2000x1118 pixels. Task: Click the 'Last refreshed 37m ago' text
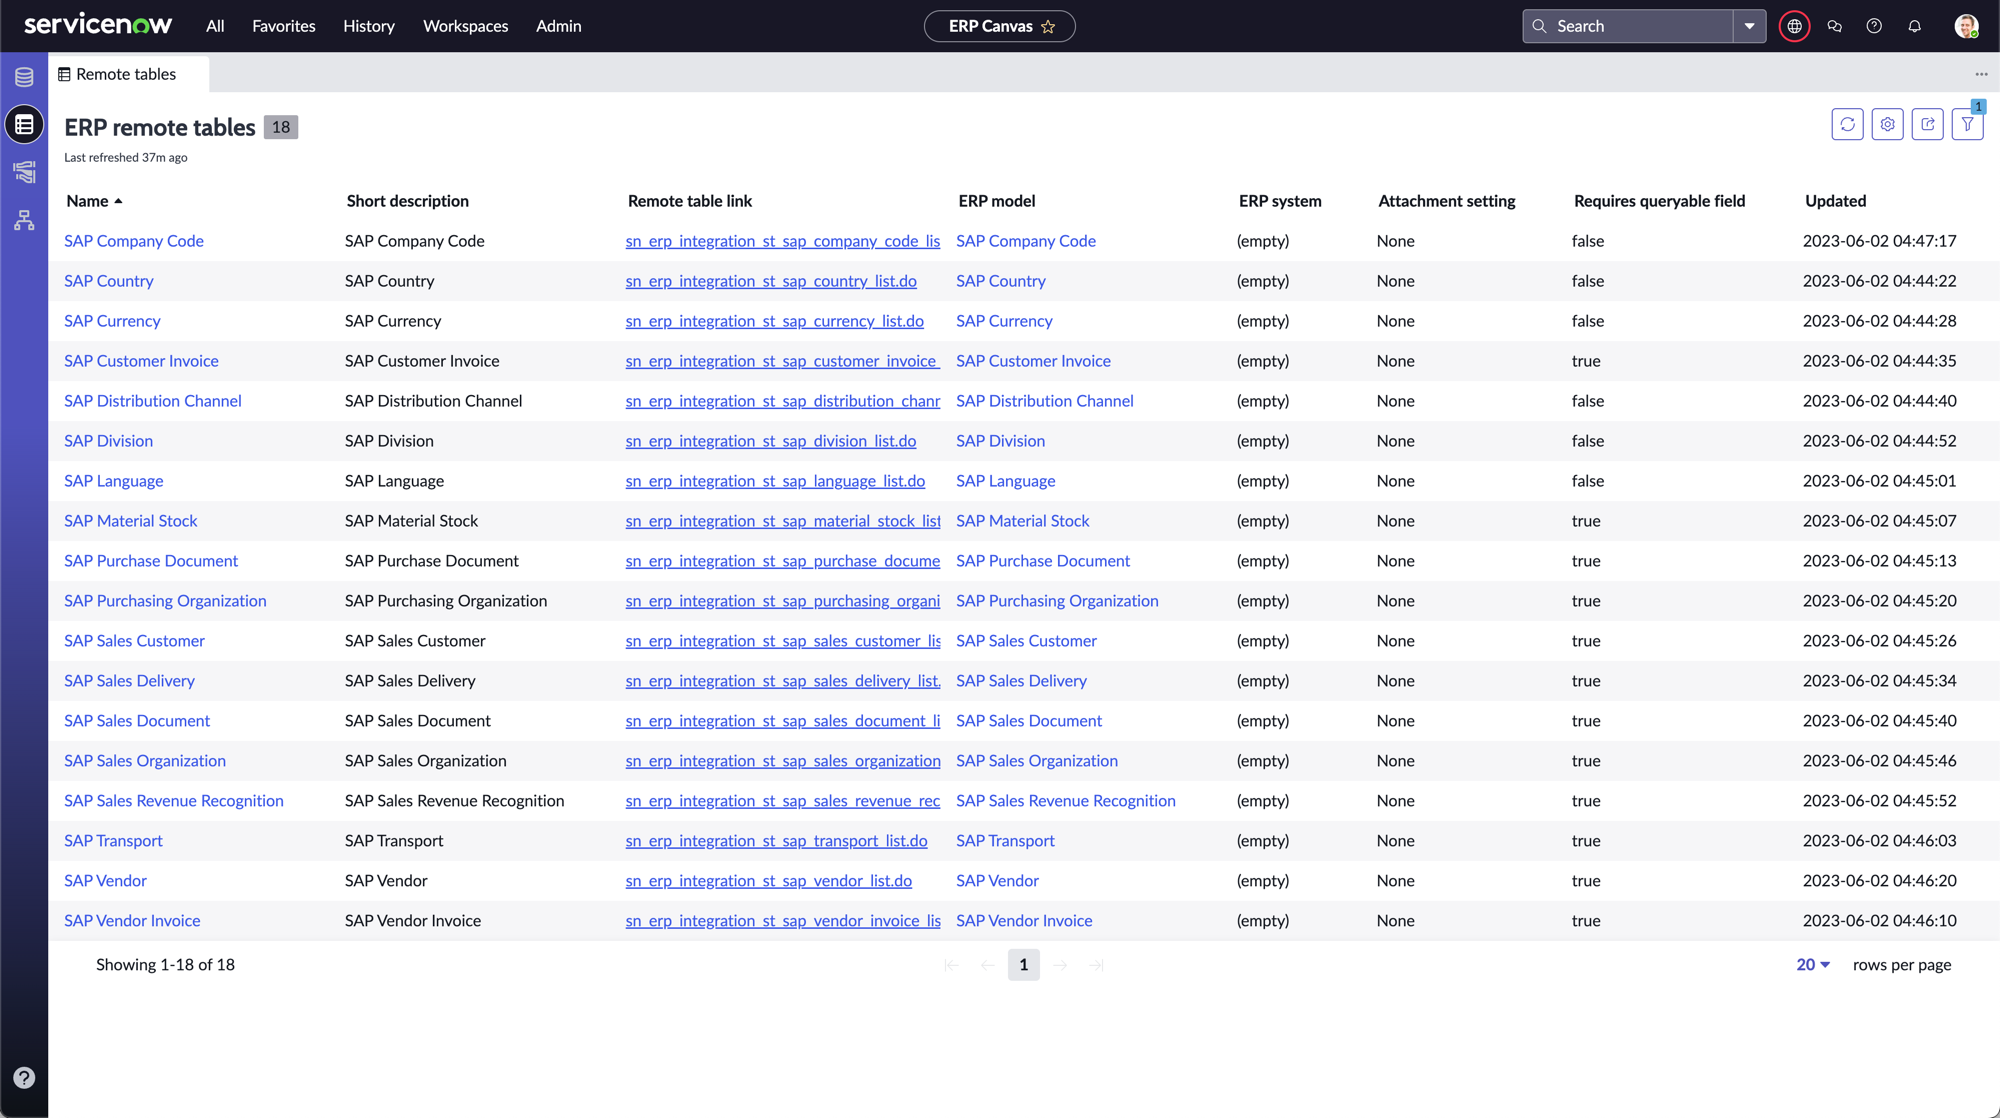126,158
